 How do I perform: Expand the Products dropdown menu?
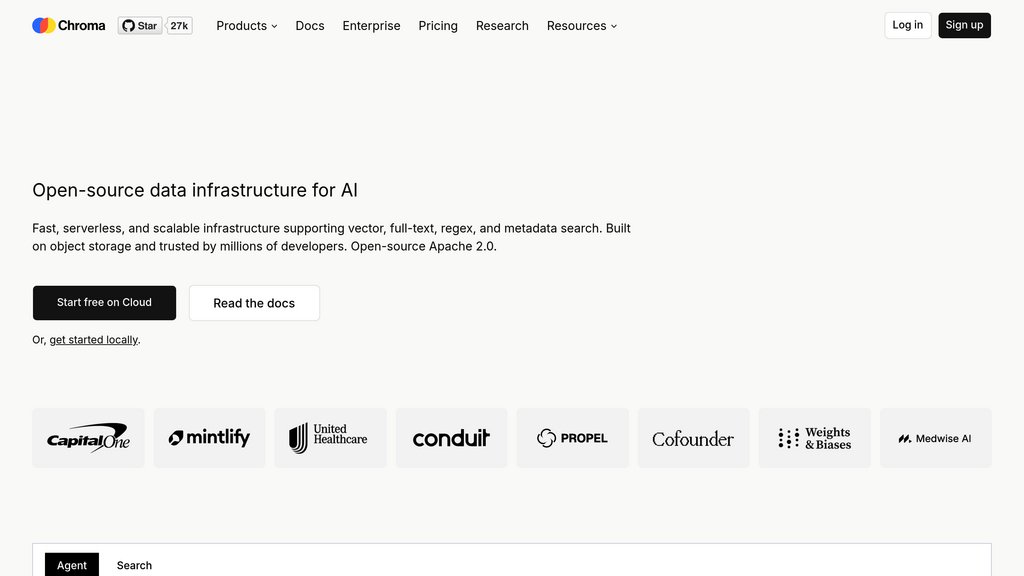pos(246,26)
